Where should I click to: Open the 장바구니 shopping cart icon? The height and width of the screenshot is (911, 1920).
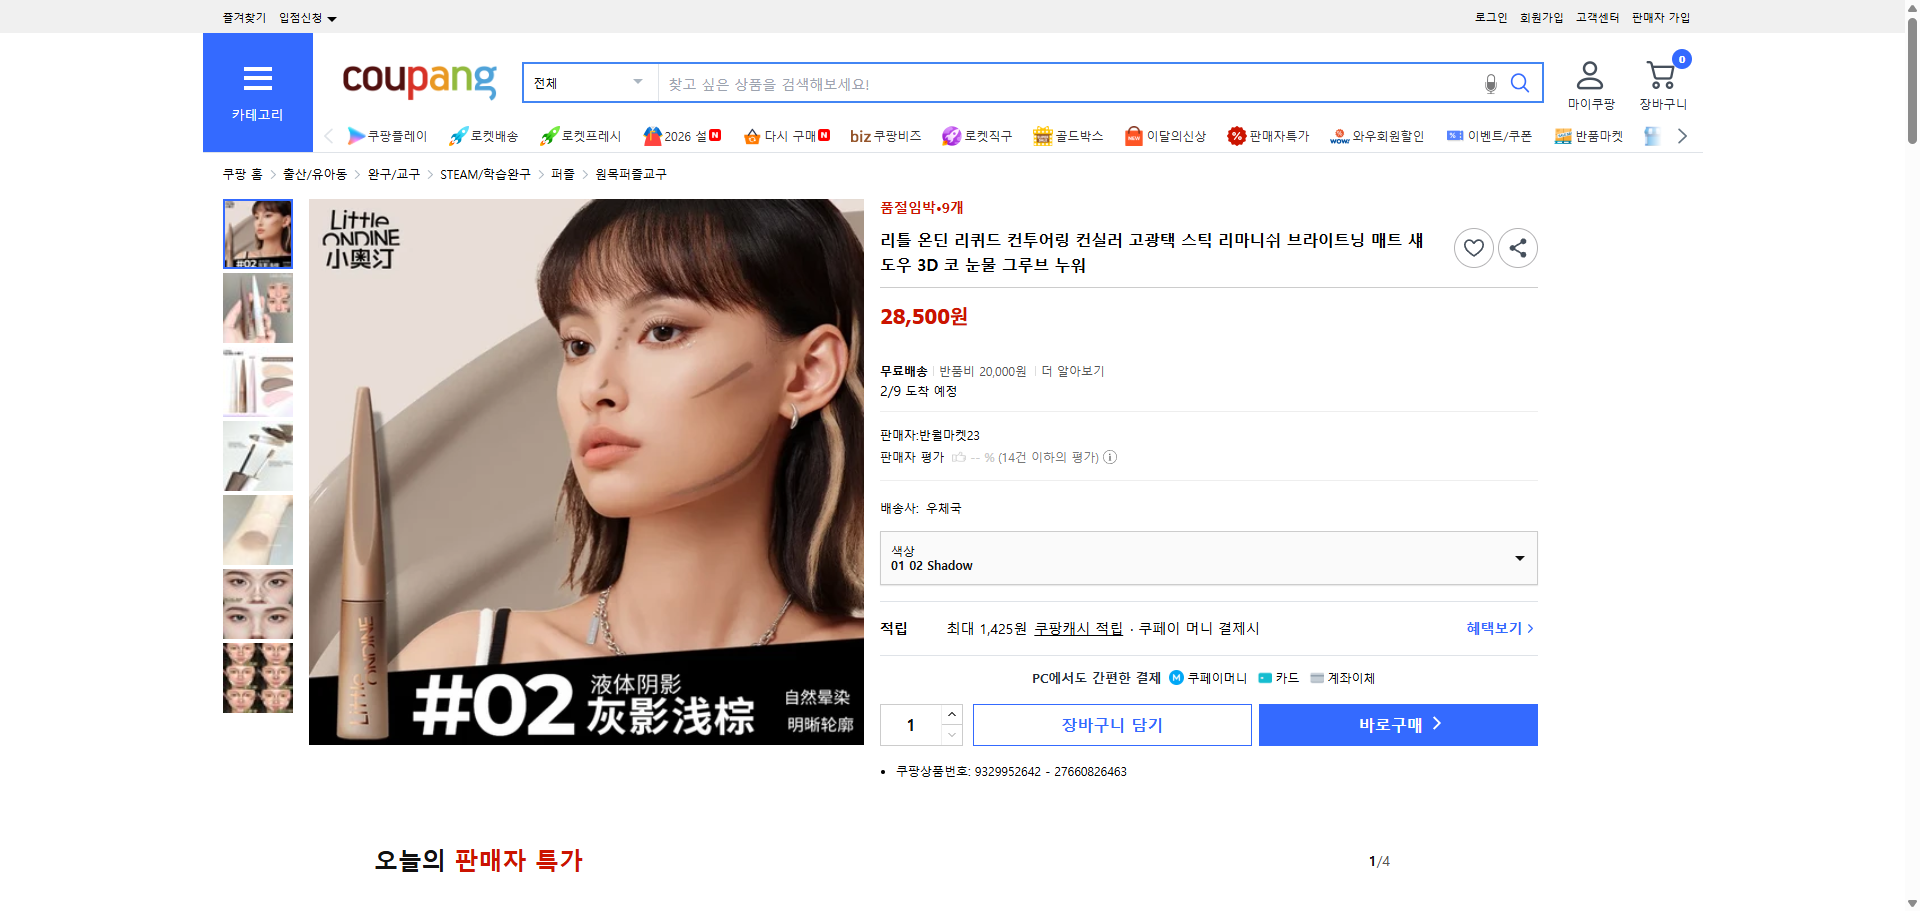point(1662,72)
